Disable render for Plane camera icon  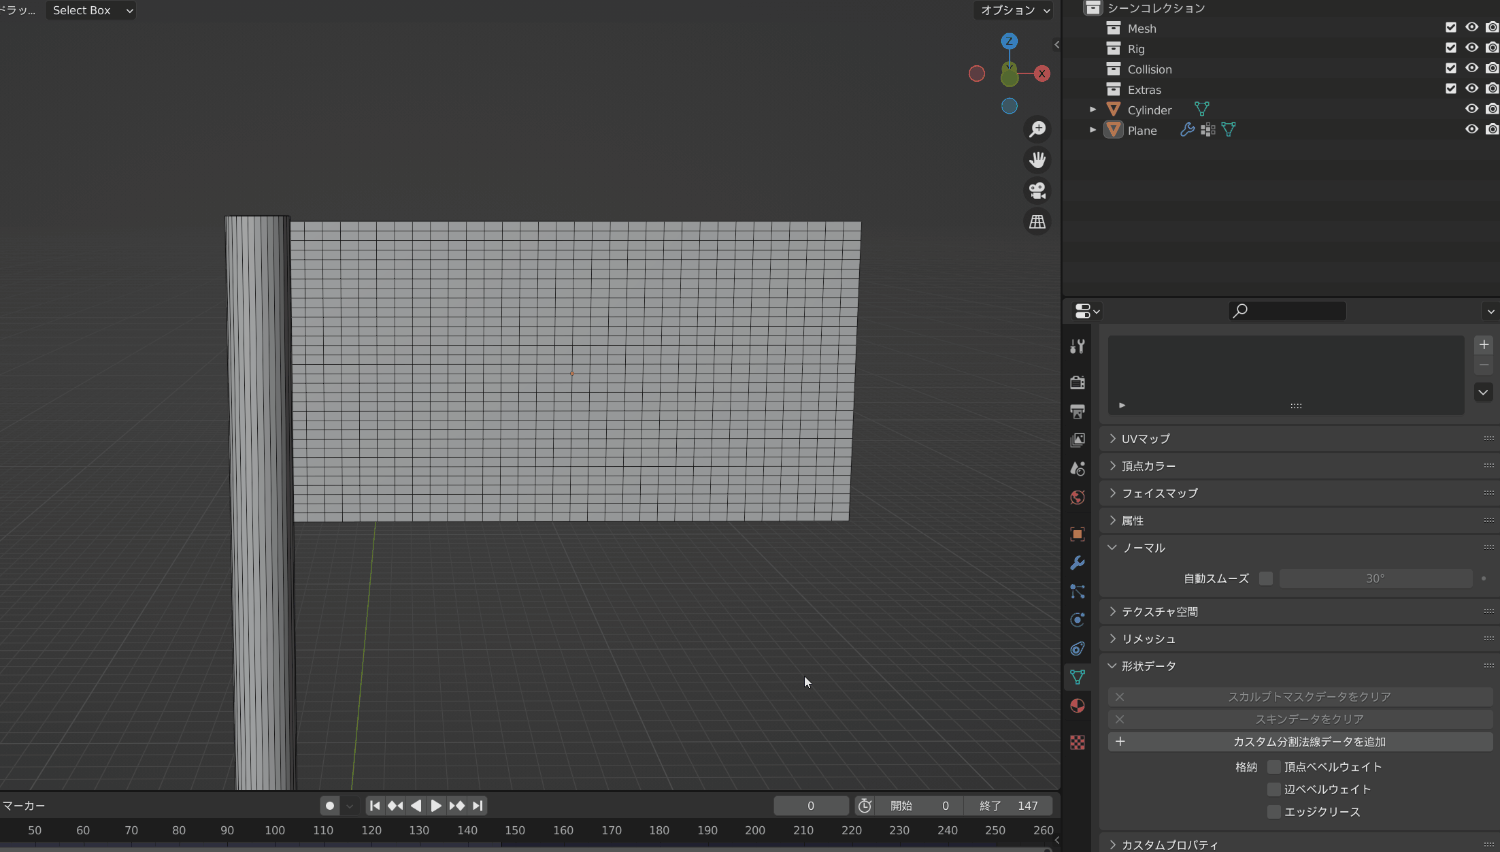pos(1492,130)
